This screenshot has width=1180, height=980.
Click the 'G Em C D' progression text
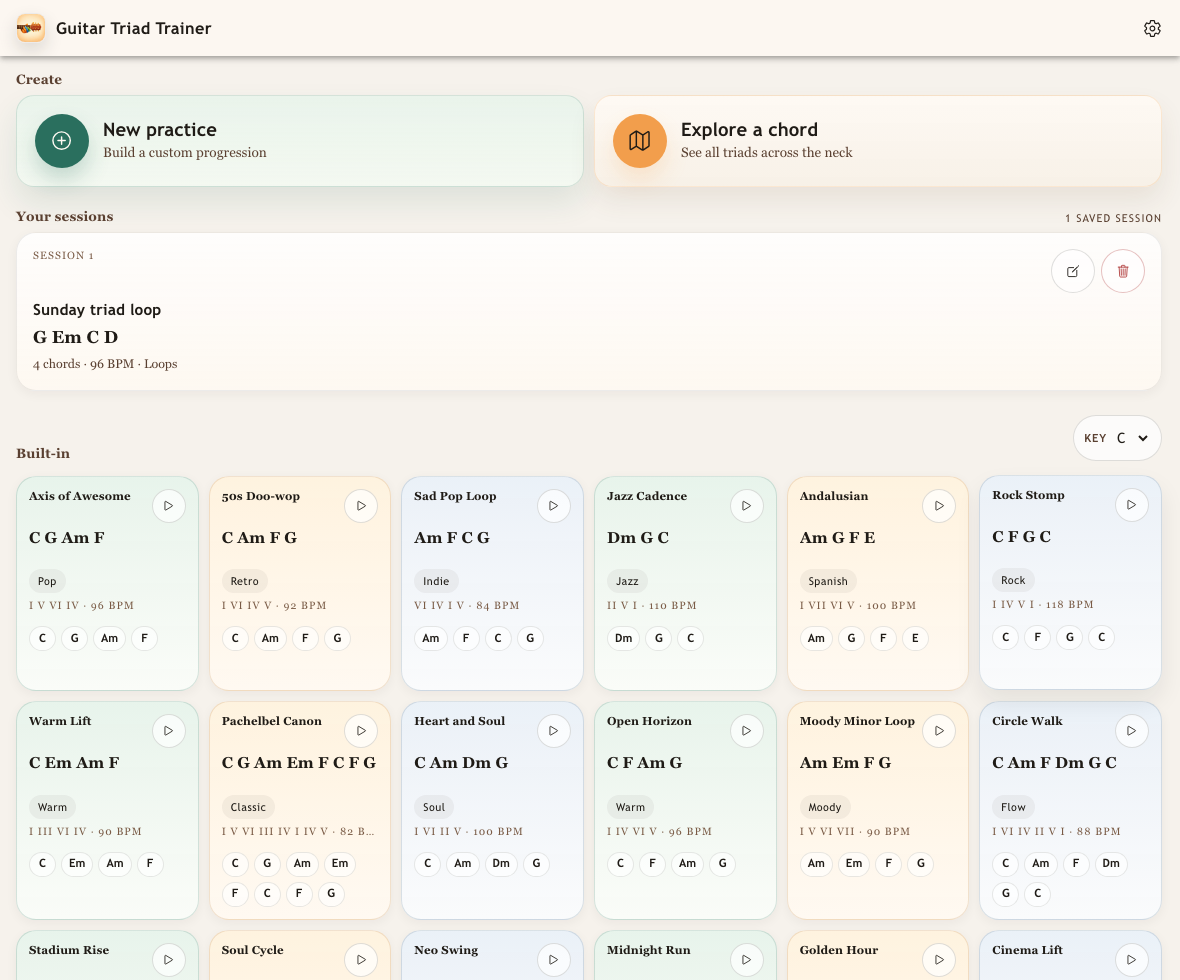point(75,336)
